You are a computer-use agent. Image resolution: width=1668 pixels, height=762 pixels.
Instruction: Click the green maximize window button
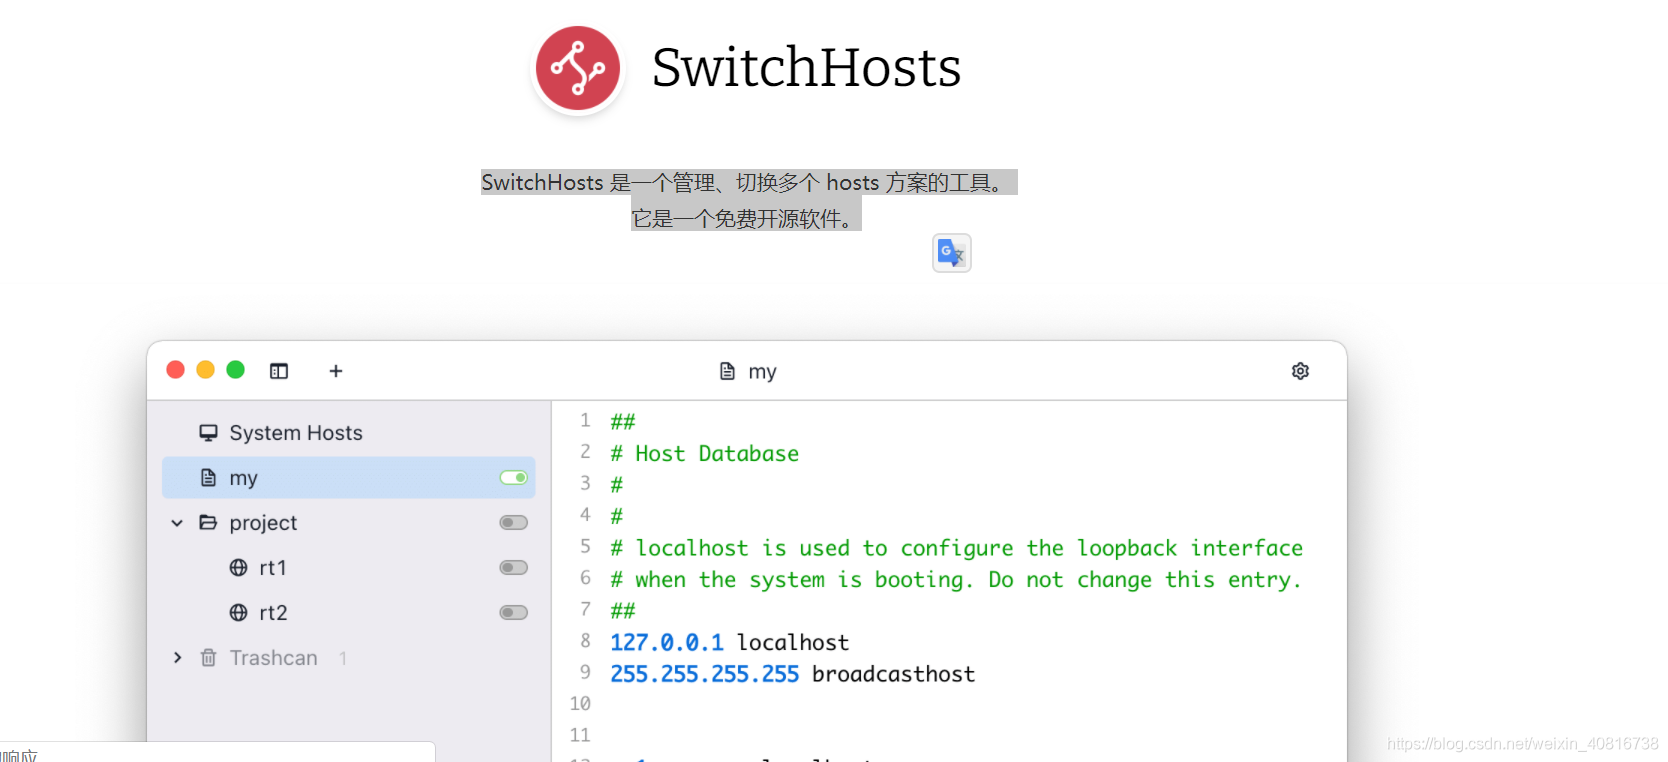pos(236,370)
